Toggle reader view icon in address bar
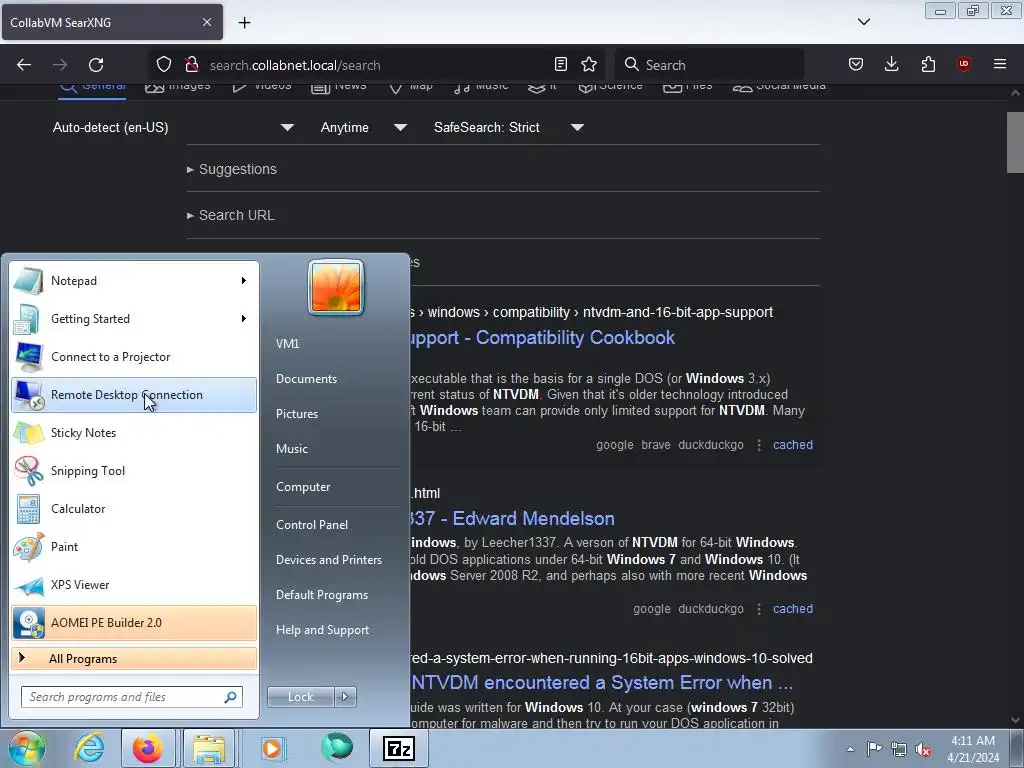The image size is (1024, 768). [560, 64]
